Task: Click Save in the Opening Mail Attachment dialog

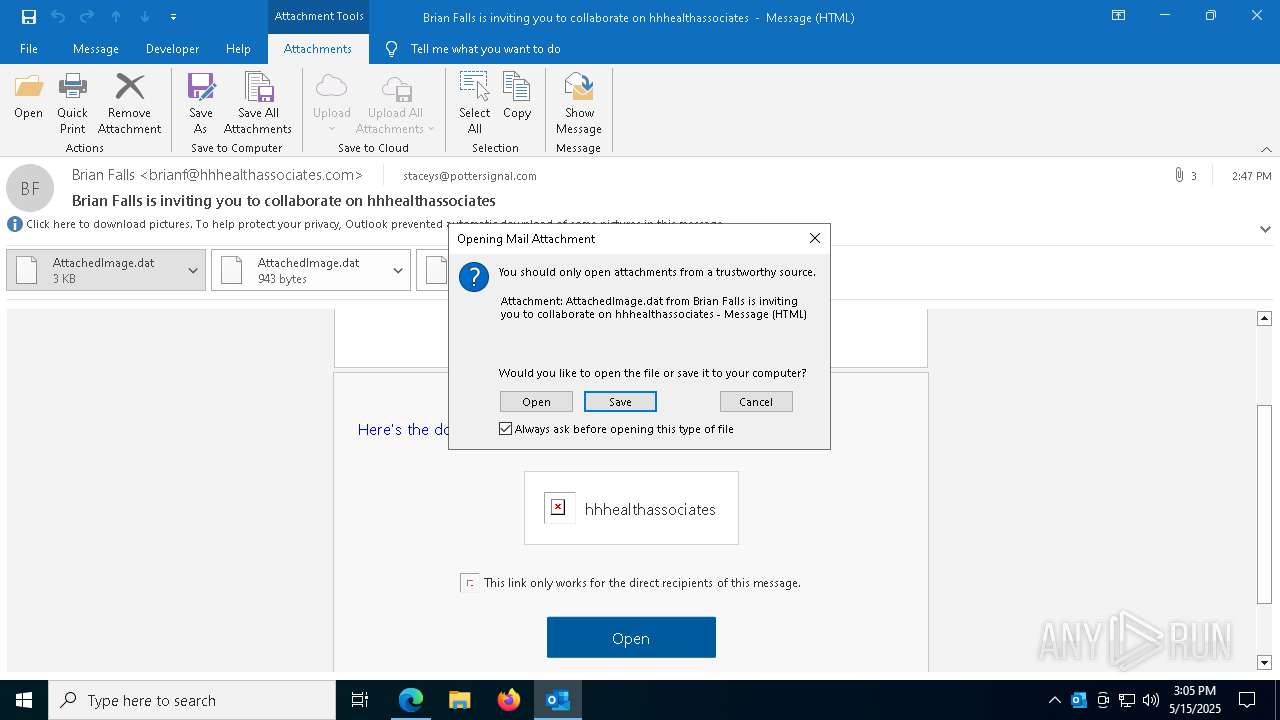Action: [x=620, y=401]
